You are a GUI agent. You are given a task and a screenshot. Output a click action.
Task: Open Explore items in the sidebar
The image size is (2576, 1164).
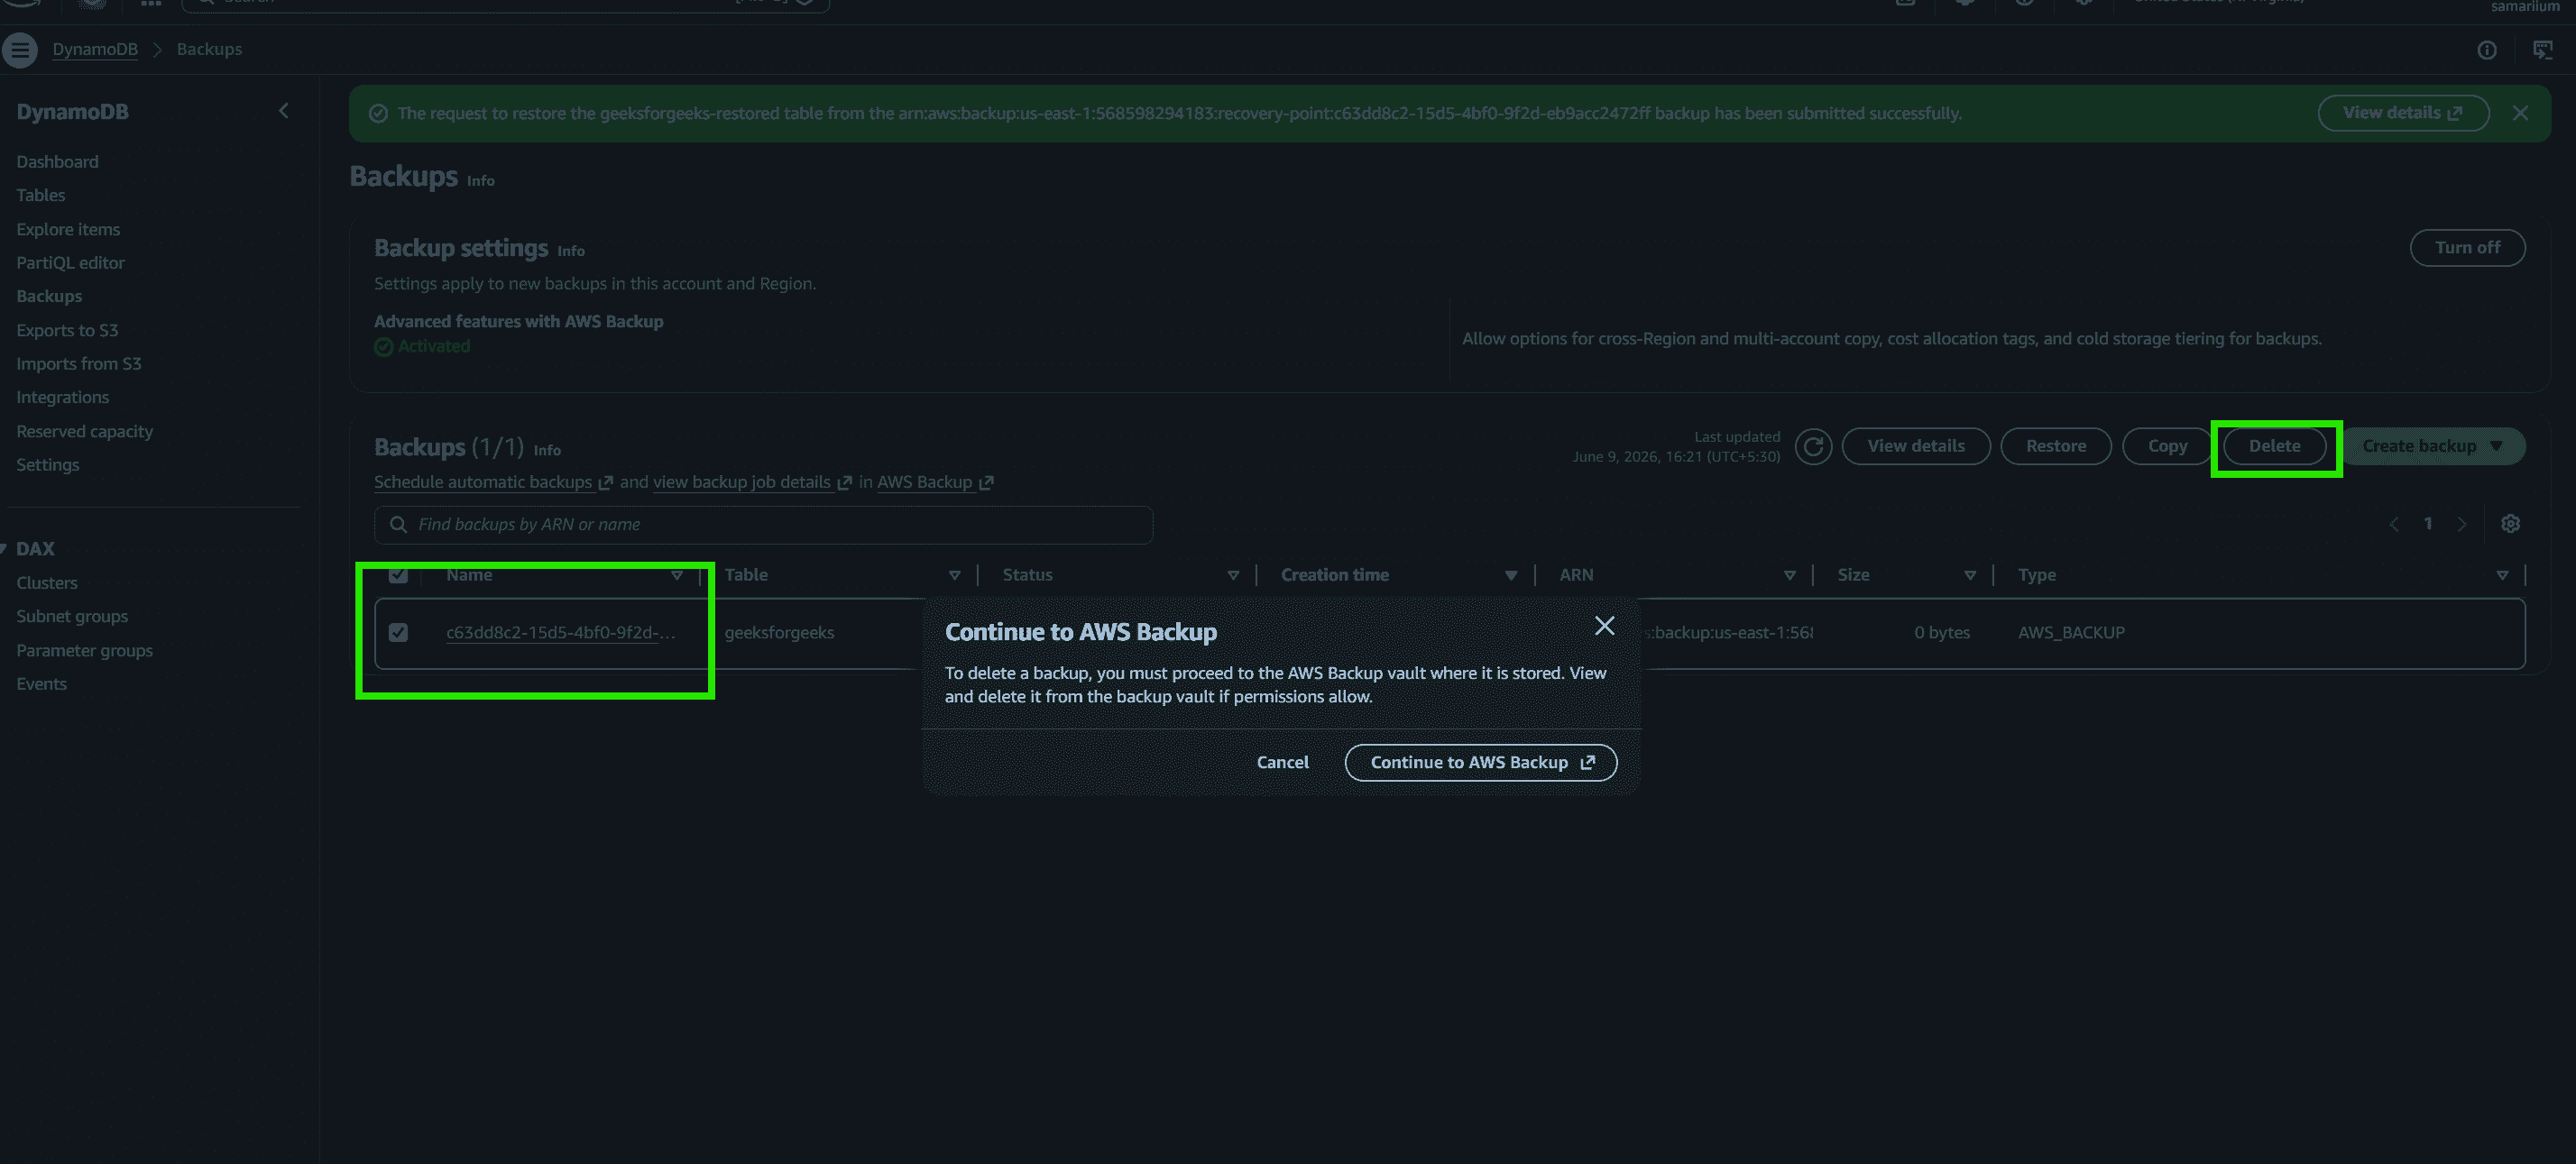click(x=68, y=229)
